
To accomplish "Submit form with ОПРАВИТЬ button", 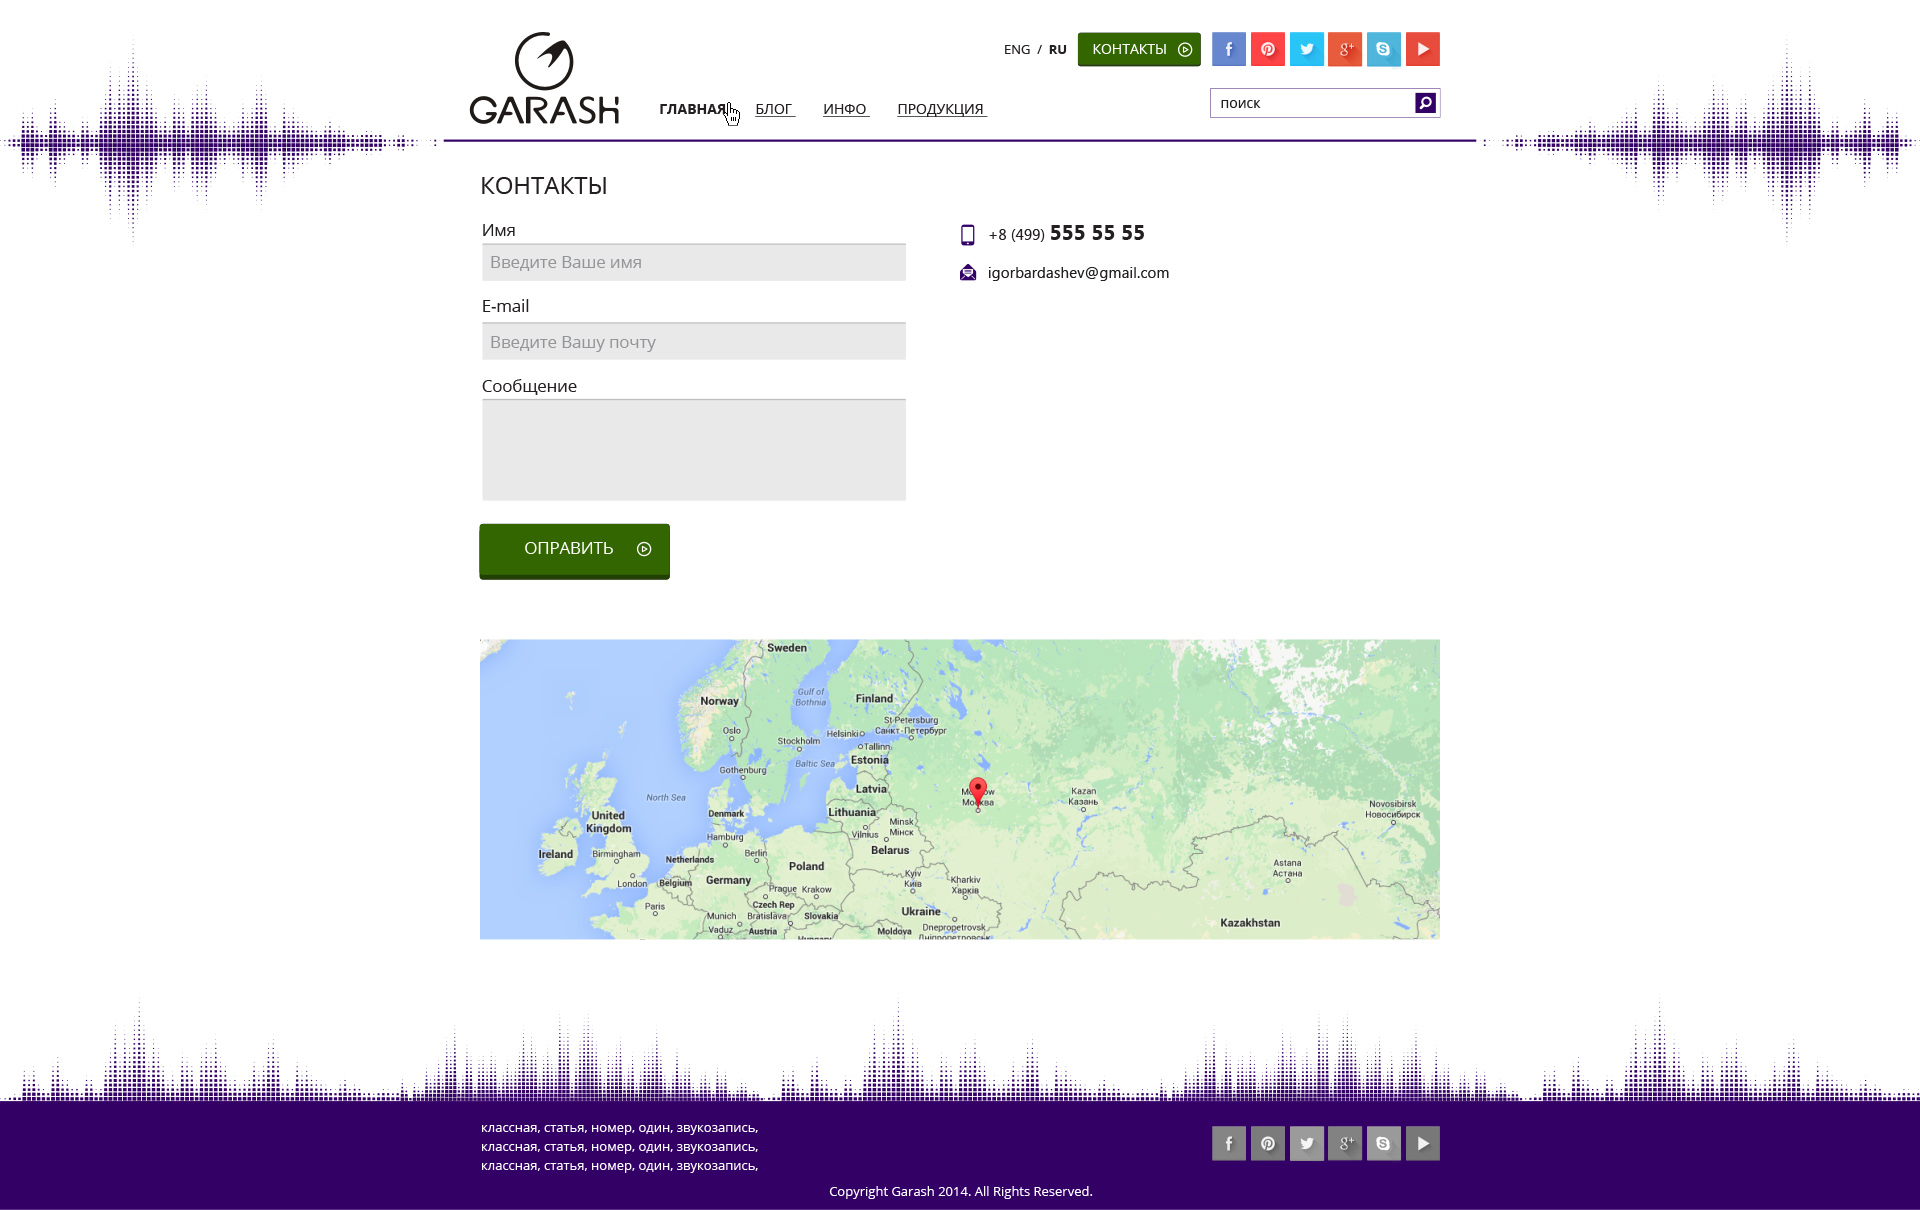I will click(x=574, y=551).
